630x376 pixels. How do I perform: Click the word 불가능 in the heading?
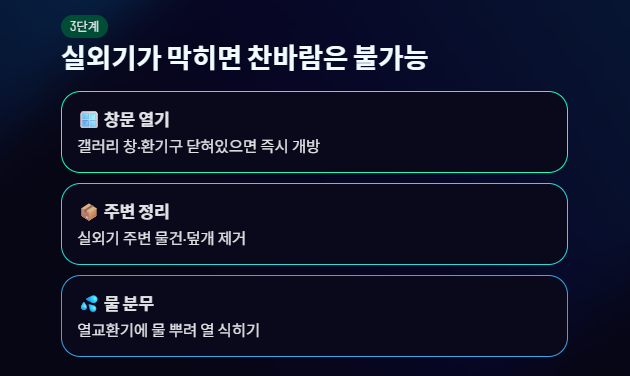391,58
